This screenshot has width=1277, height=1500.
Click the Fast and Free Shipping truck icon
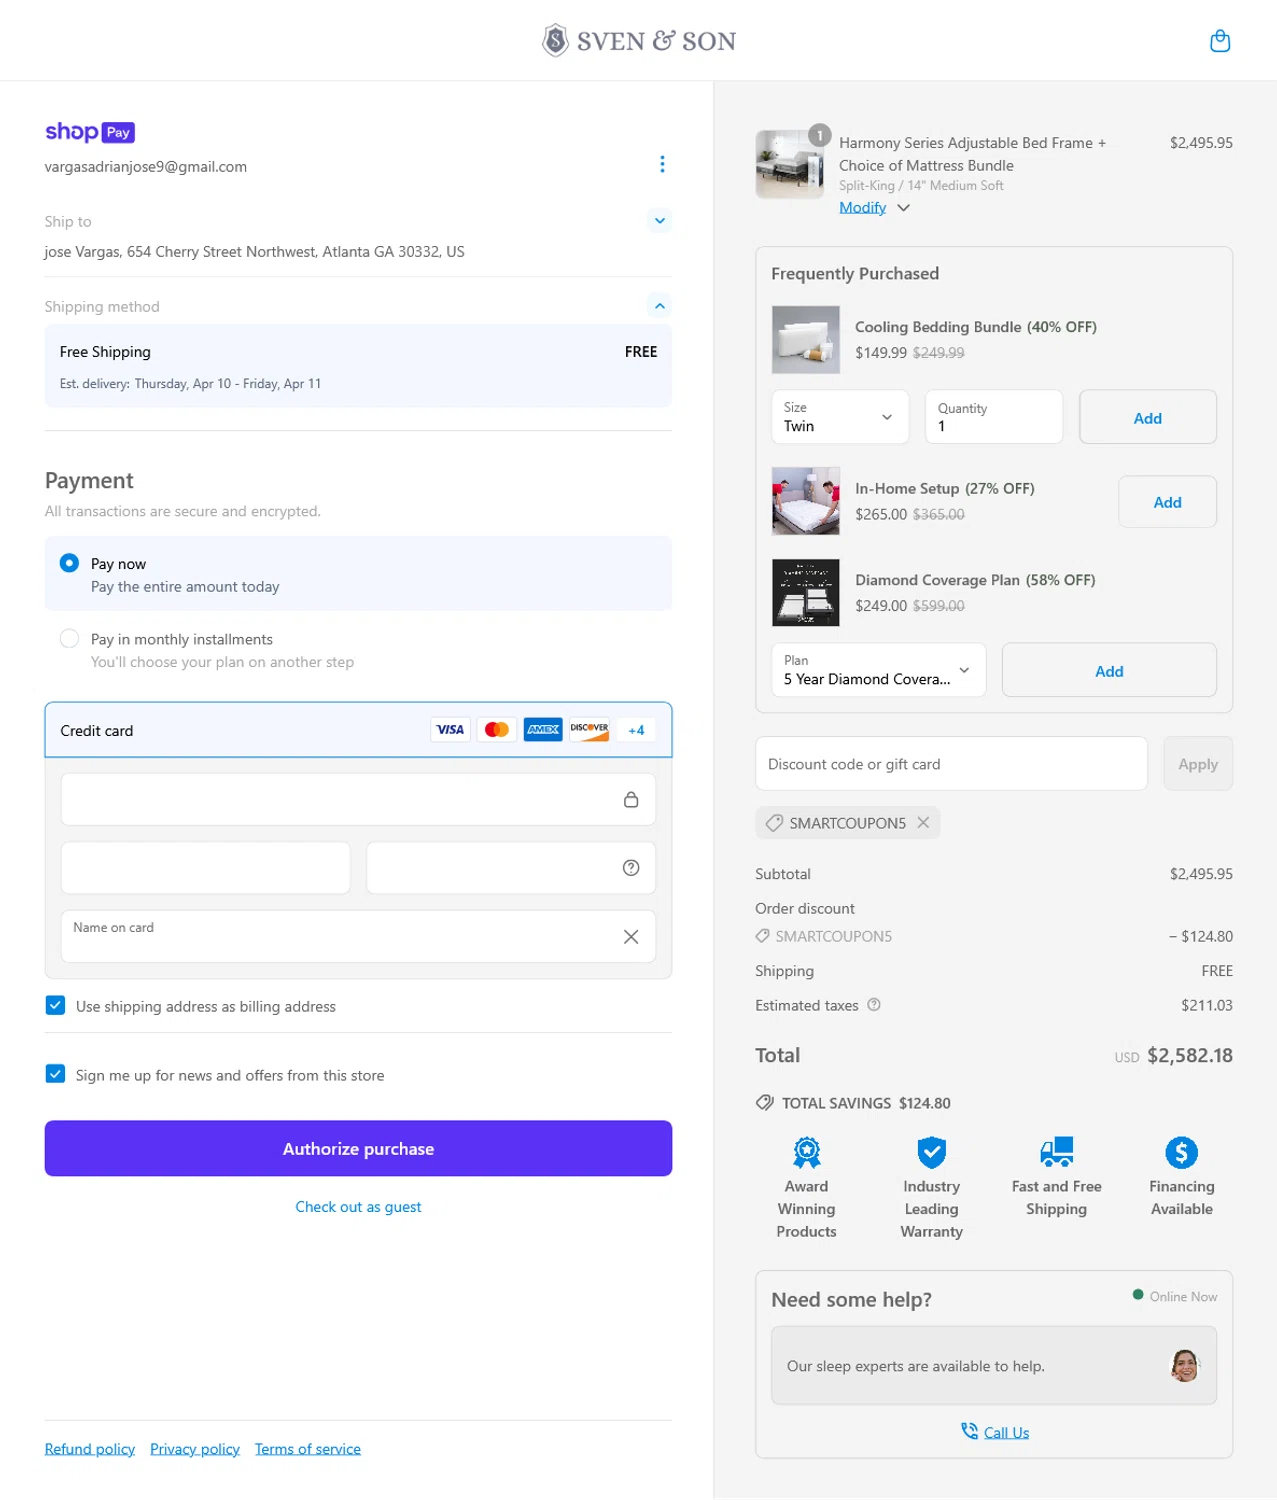pos(1057,1152)
